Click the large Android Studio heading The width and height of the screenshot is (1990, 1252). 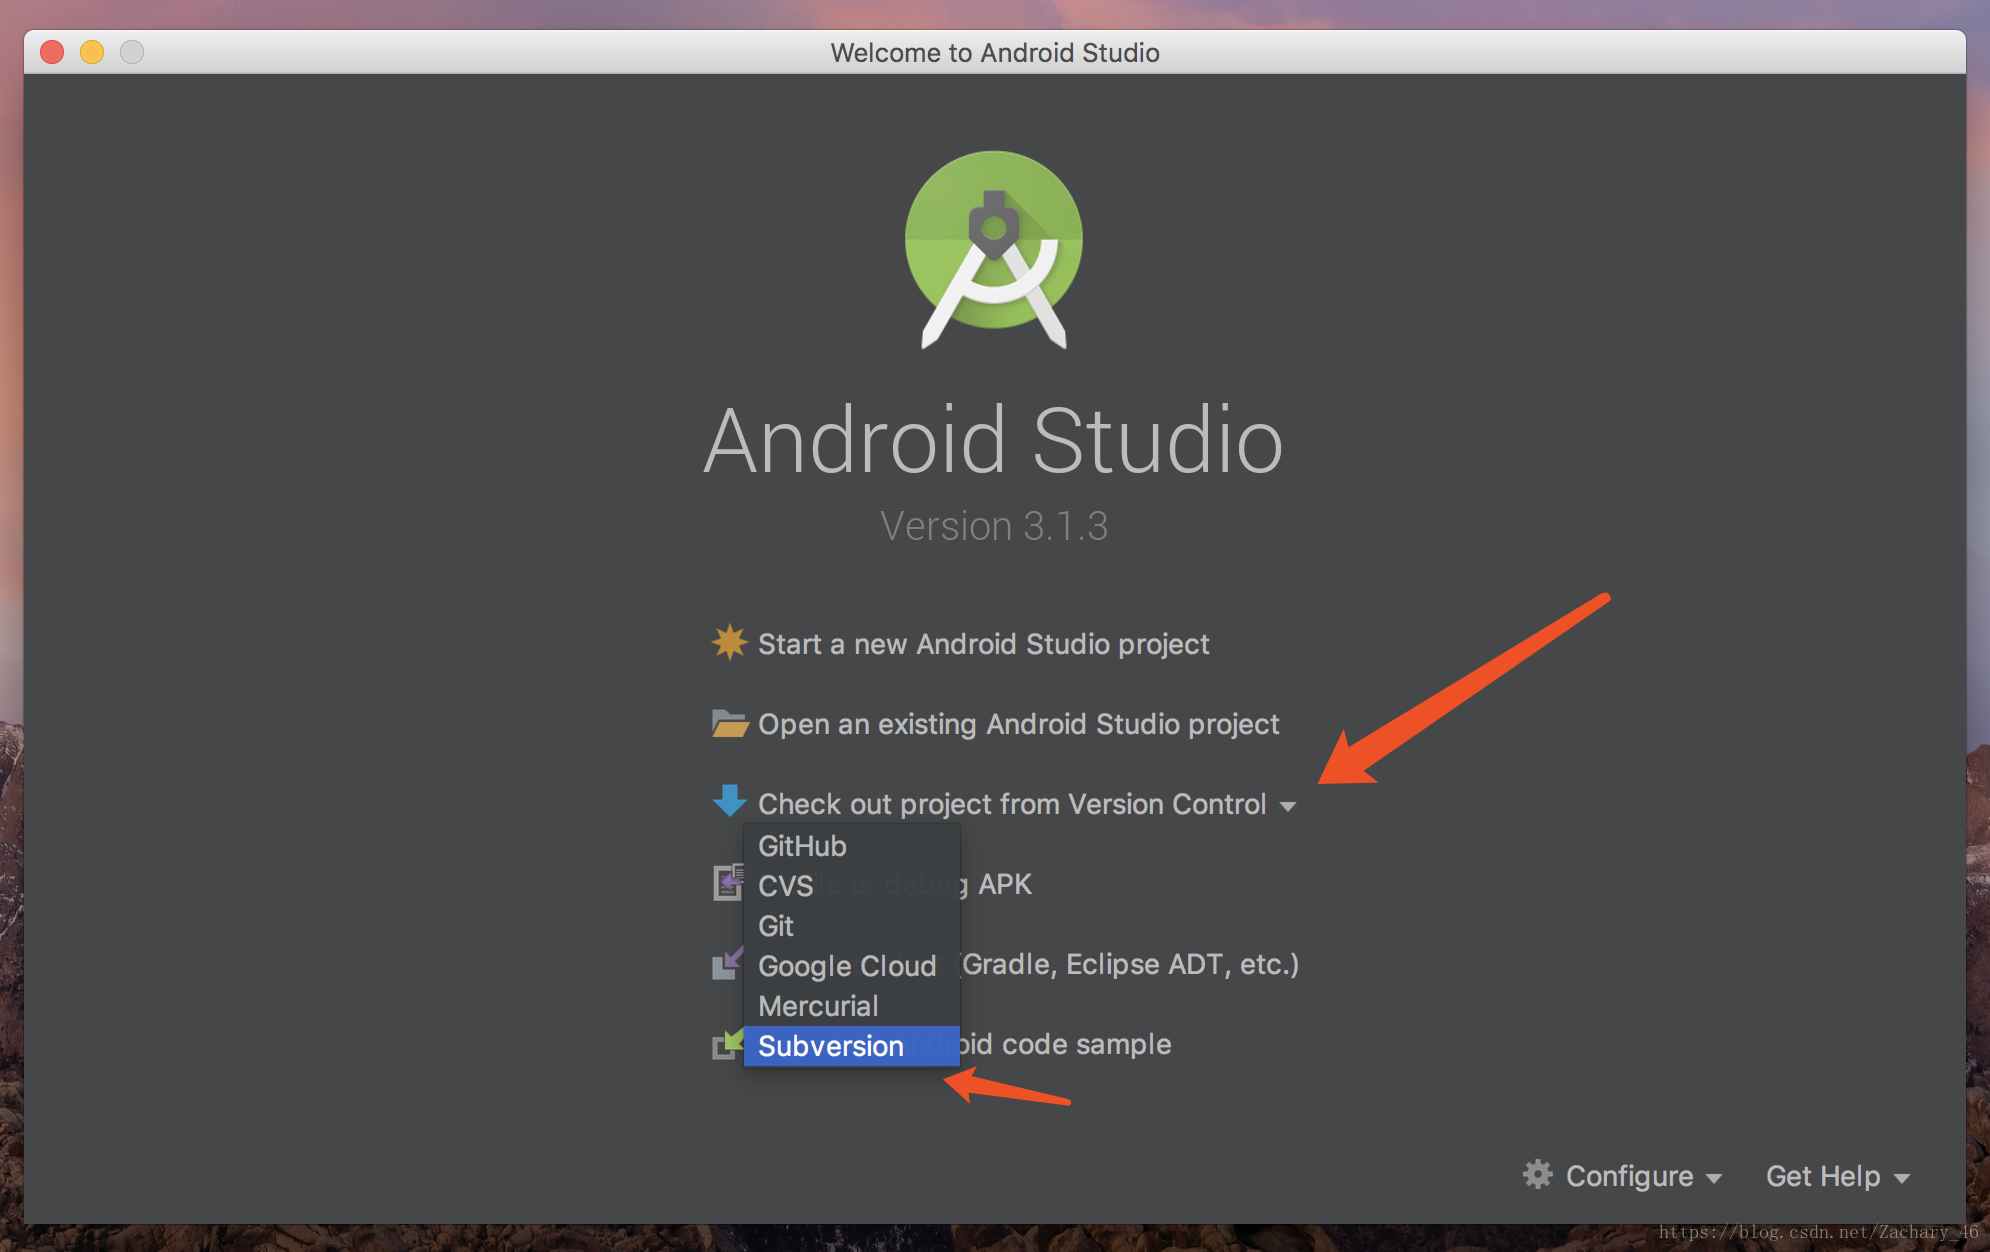tap(993, 440)
